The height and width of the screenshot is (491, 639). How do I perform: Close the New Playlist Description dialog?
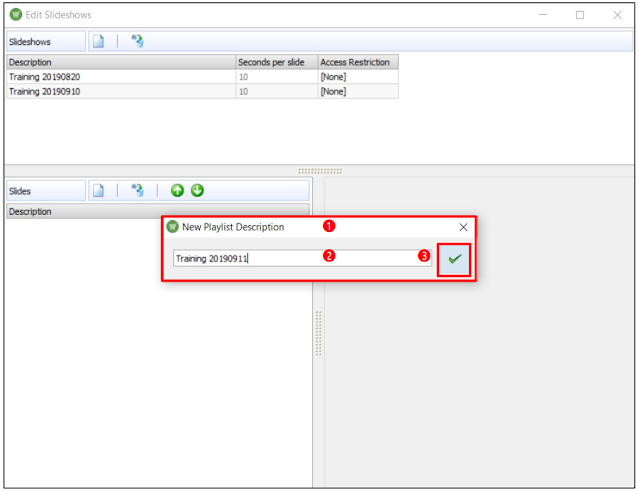click(x=463, y=227)
